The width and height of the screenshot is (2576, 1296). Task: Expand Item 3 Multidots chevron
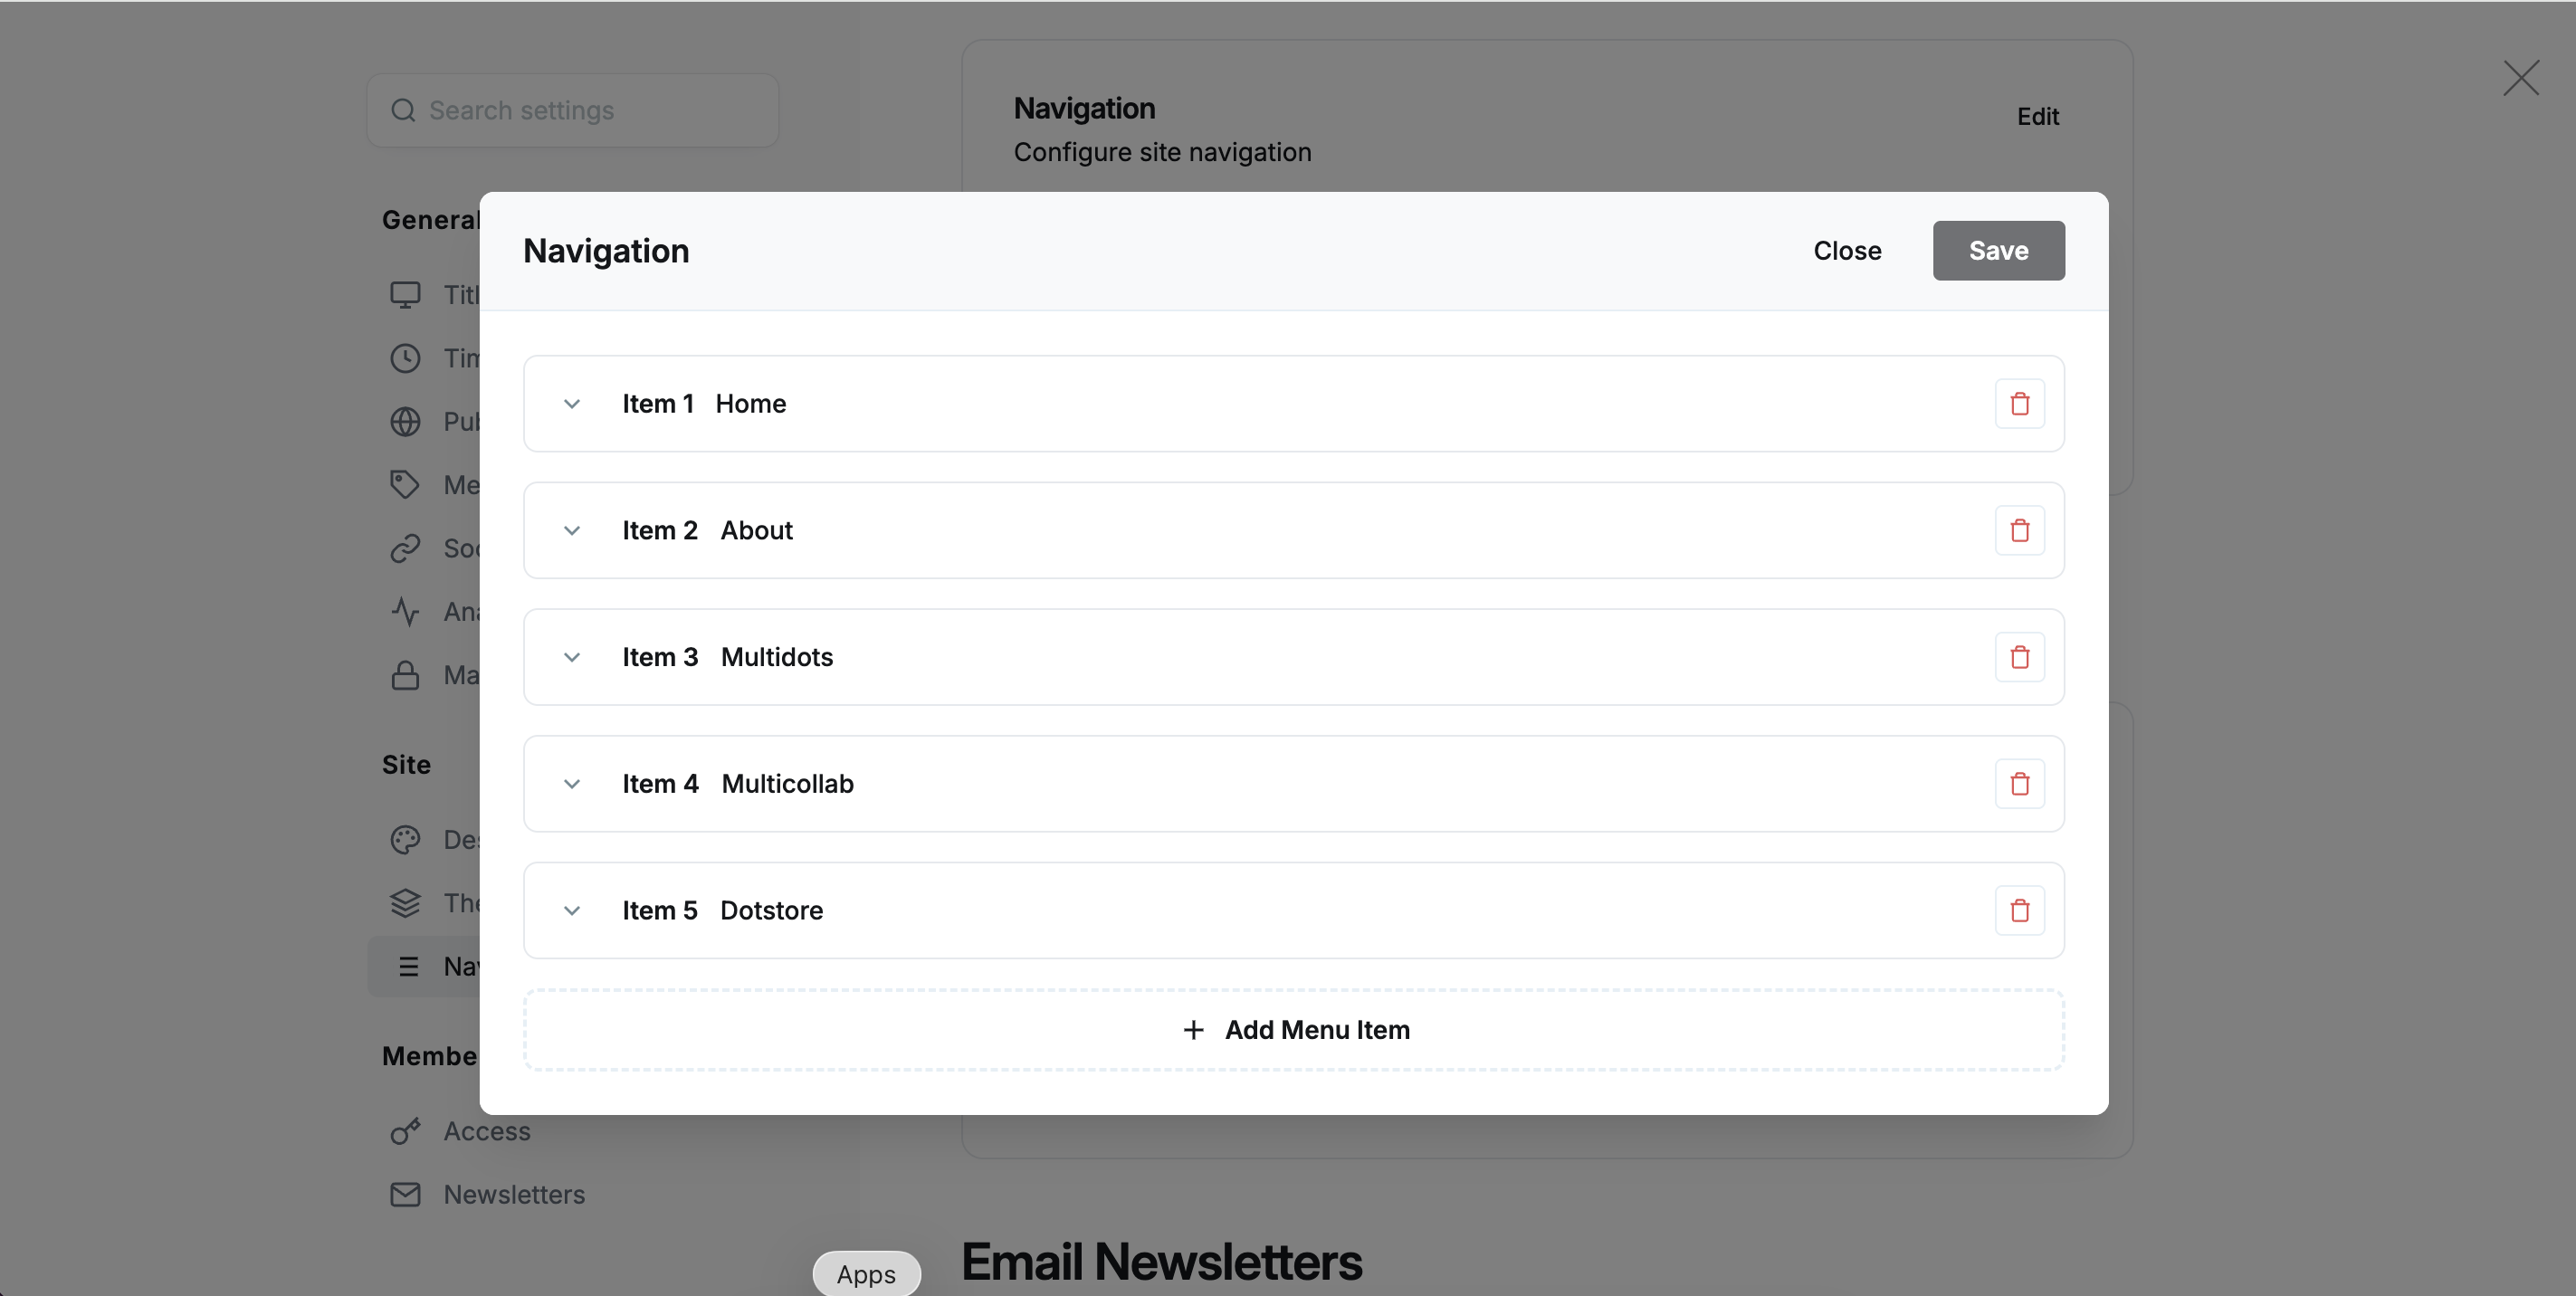point(572,657)
